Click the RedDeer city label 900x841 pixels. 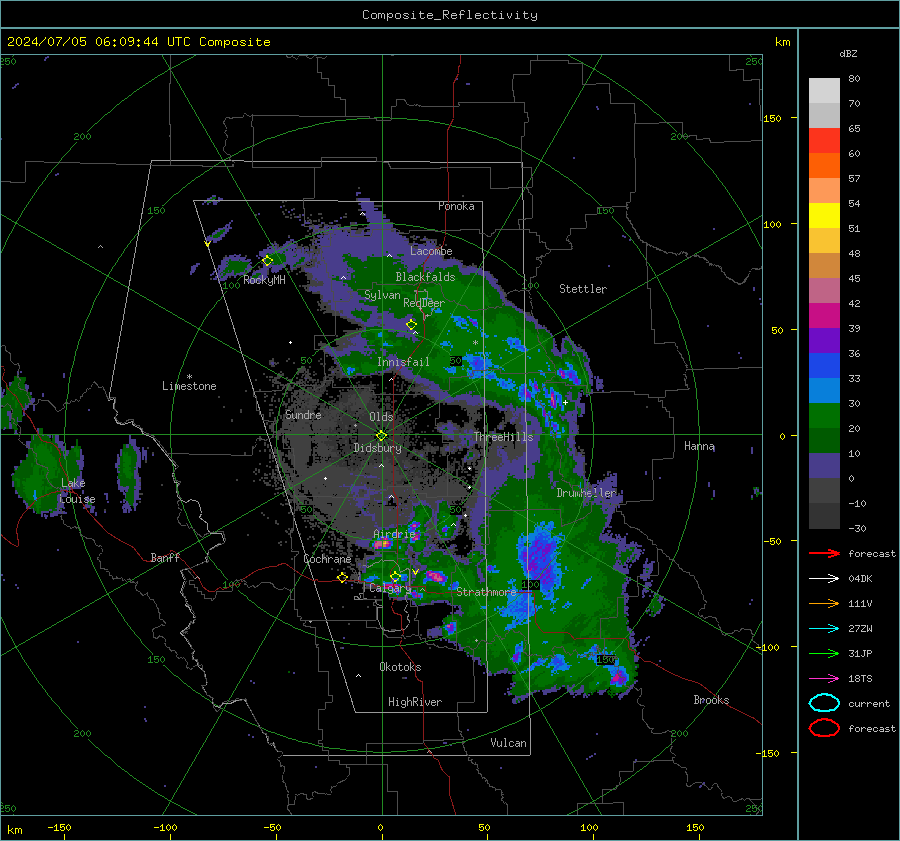tap(424, 303)
